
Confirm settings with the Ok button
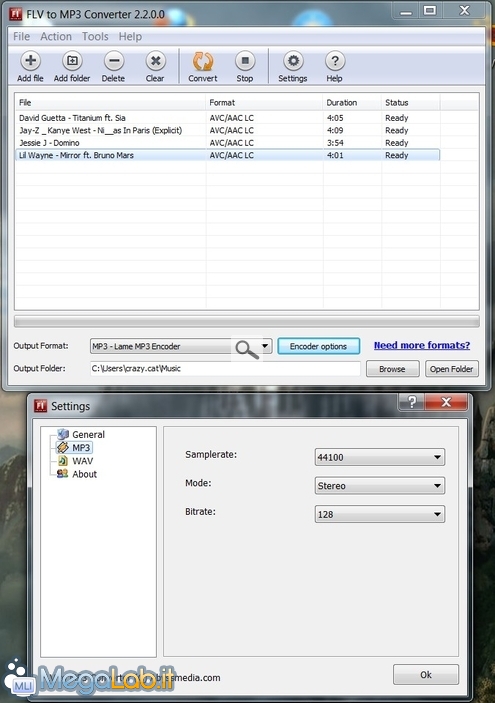click(x=426, y=674)
